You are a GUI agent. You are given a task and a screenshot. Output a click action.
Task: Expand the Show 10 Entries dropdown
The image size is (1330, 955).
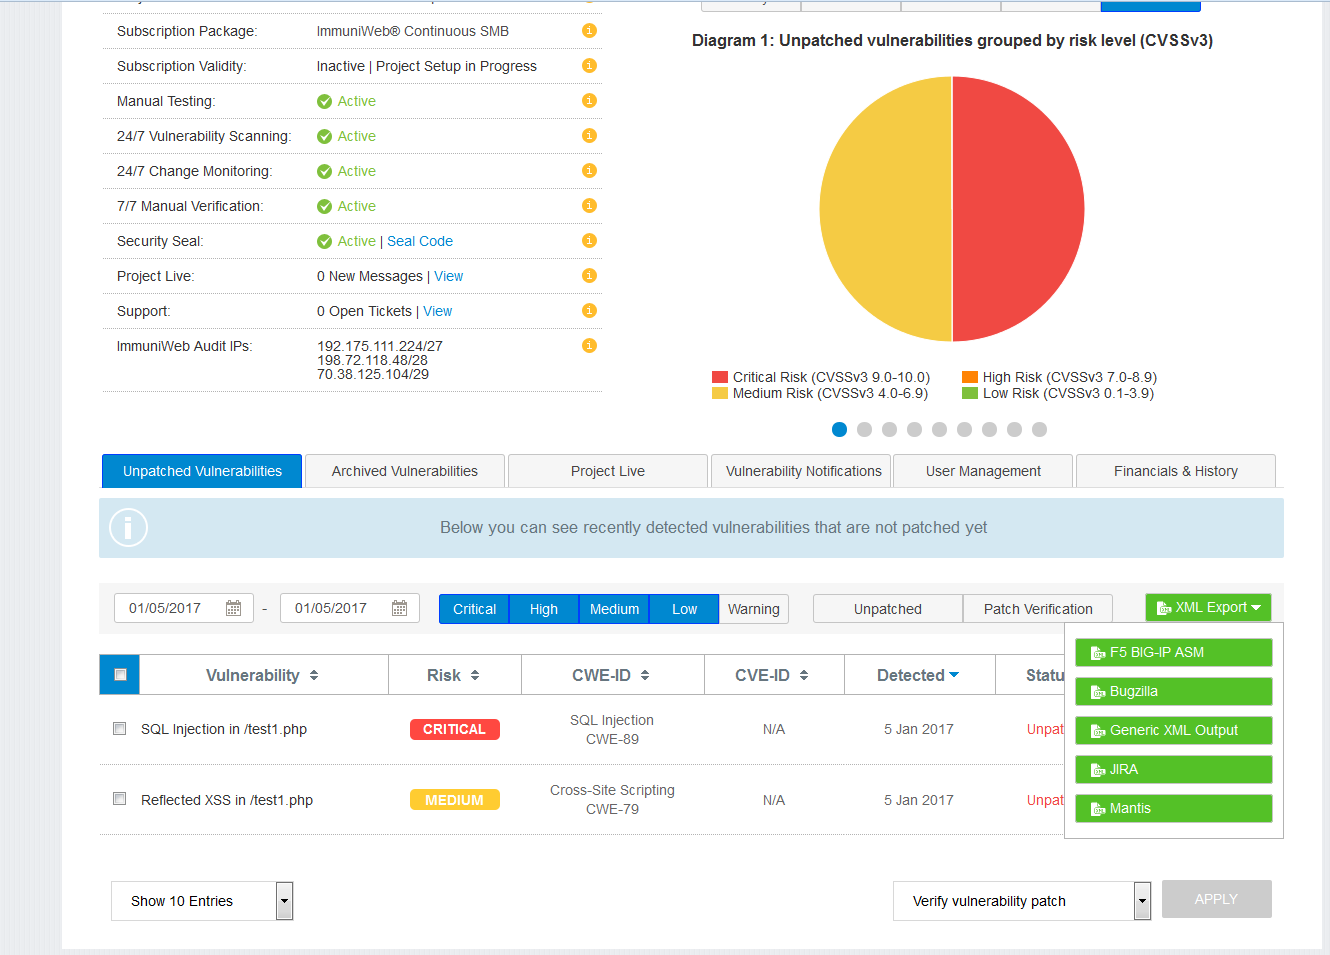click(x=284, y=901)
